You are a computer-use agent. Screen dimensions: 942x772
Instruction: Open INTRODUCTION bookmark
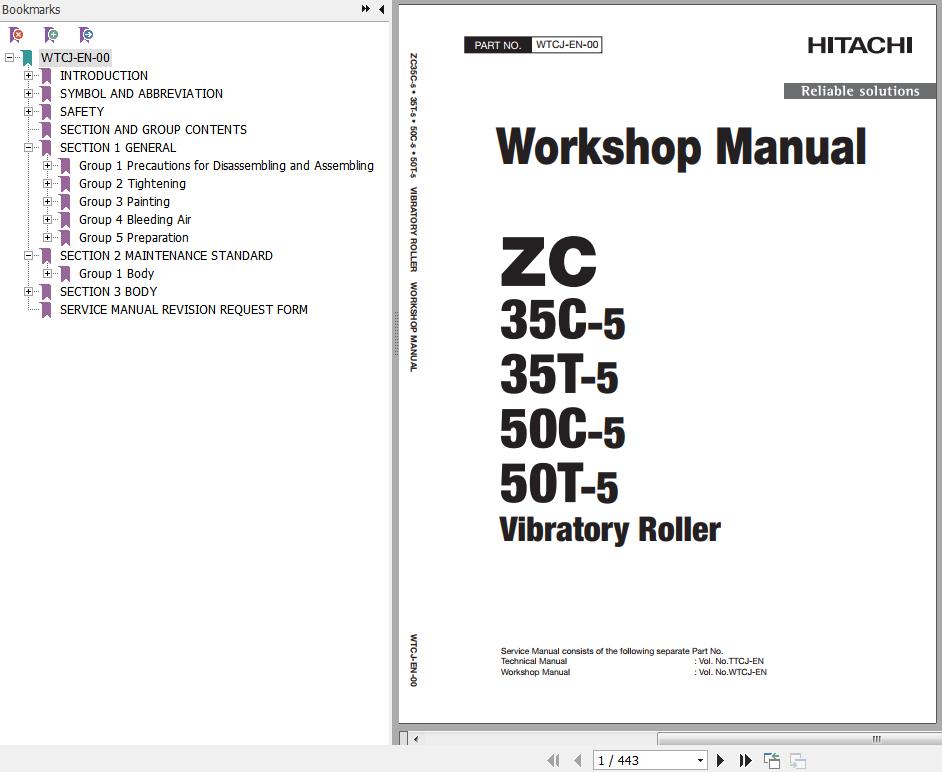[104, 76]
